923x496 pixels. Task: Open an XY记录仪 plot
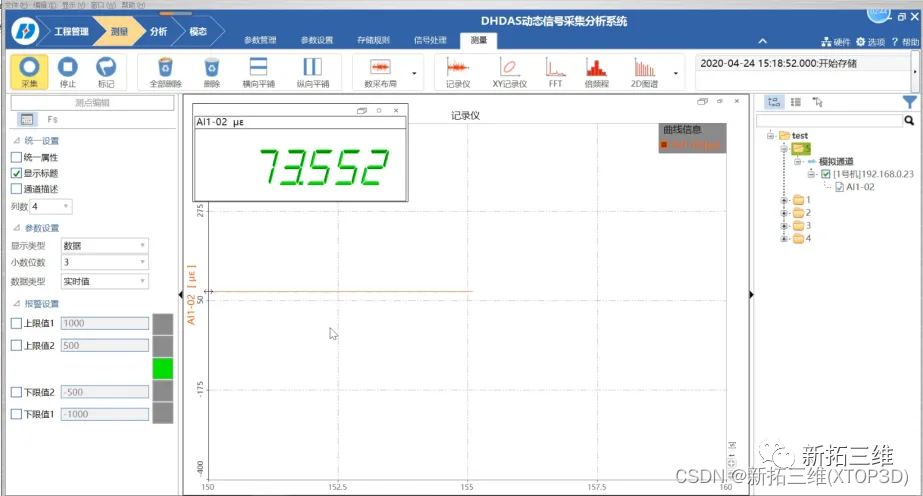coord(509,72)
